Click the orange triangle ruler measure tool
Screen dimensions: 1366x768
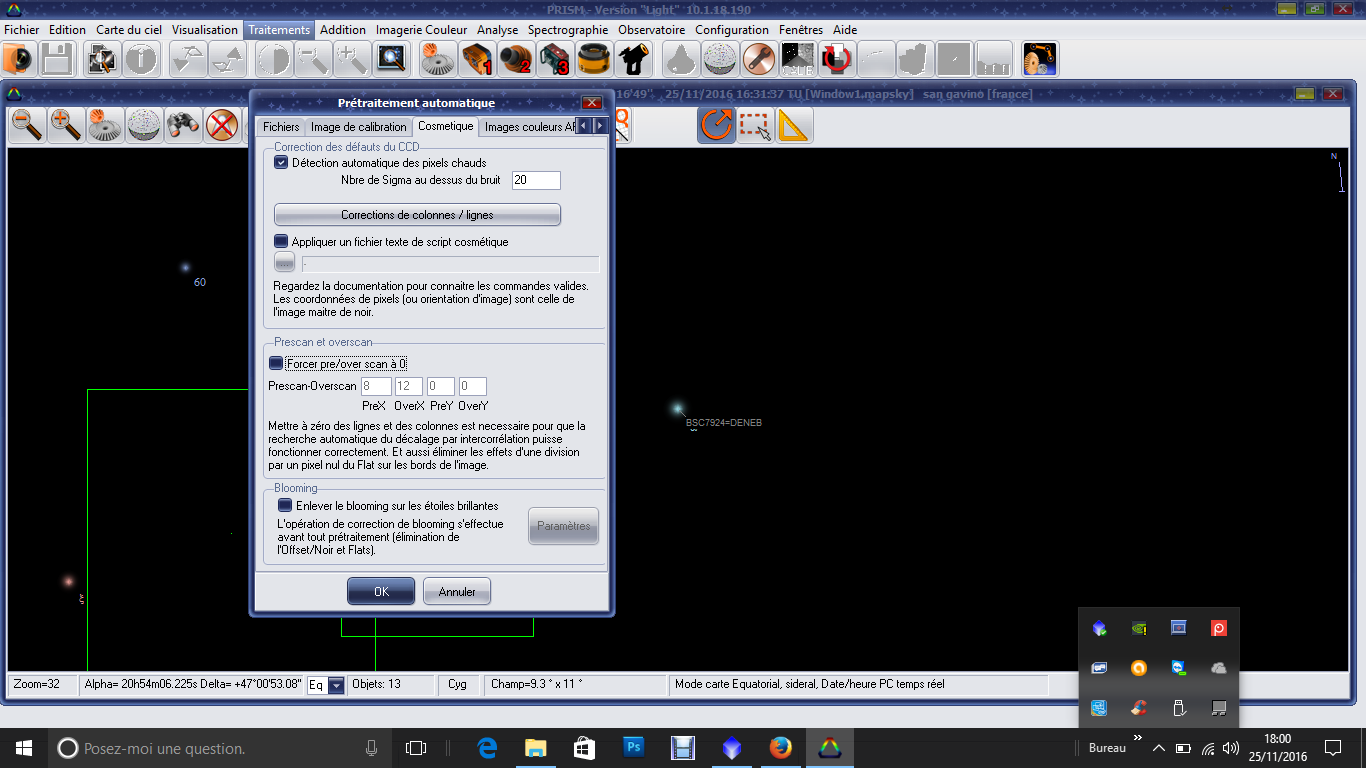793,125
